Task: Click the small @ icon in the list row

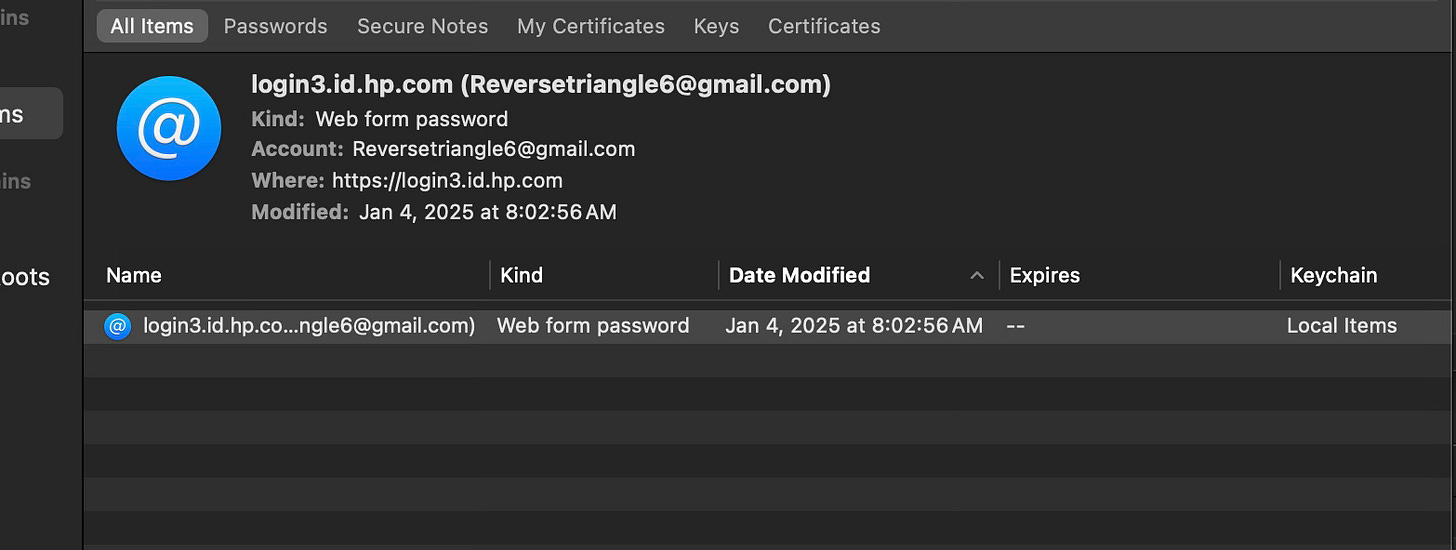Action: coord(118,325)
